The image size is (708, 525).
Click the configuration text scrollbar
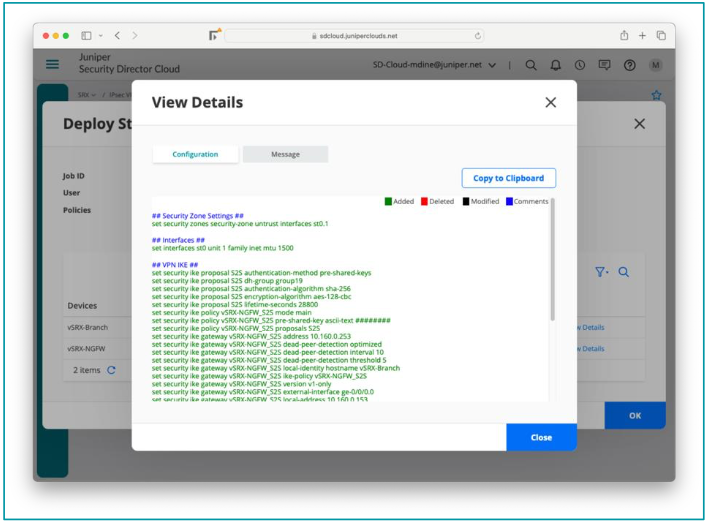point(552,260)
